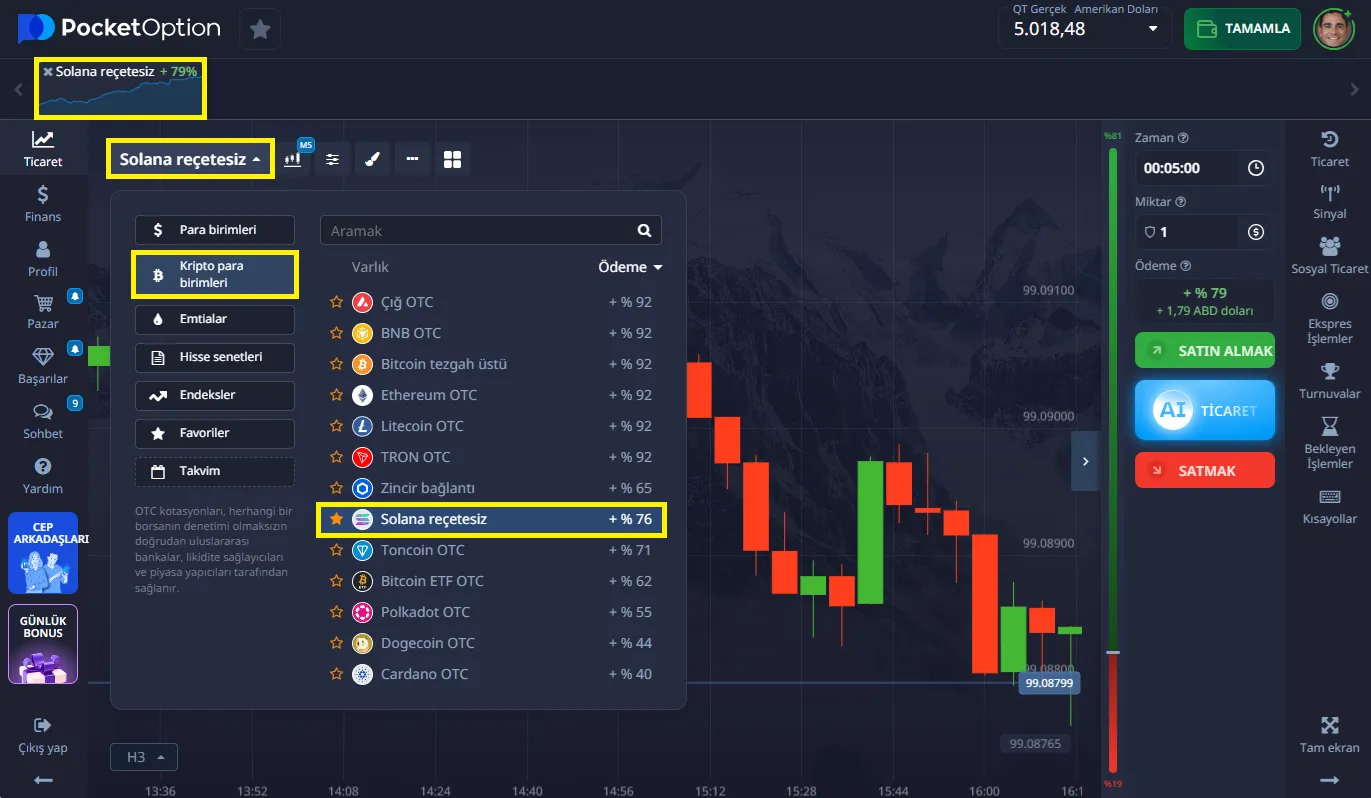
Task: Select the Para birimleri category
Action: [215, 230]
